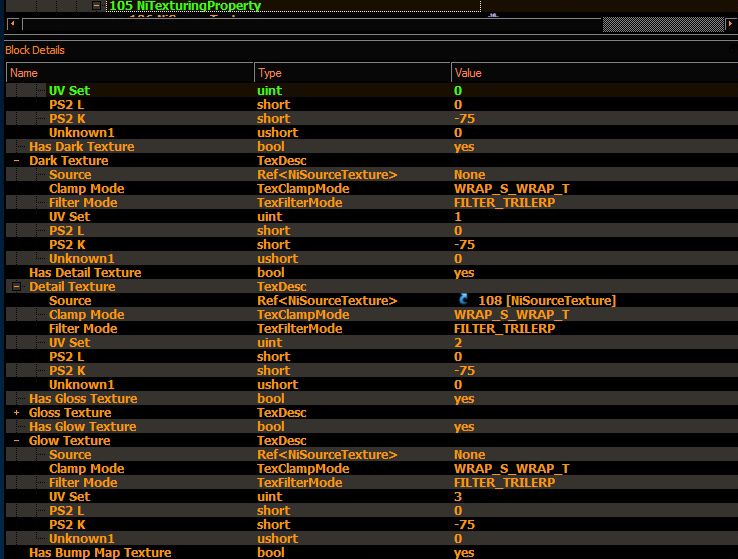738x559 pixels.
Task: Select the Glow Texture row name
Action: [x=70, y=440]
